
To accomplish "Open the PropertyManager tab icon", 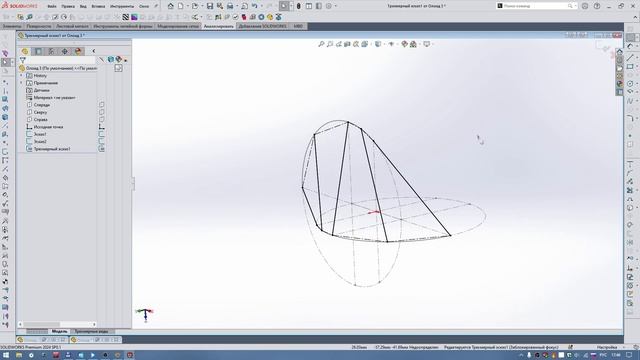I will pyautogui.click(x=38, y=51).
